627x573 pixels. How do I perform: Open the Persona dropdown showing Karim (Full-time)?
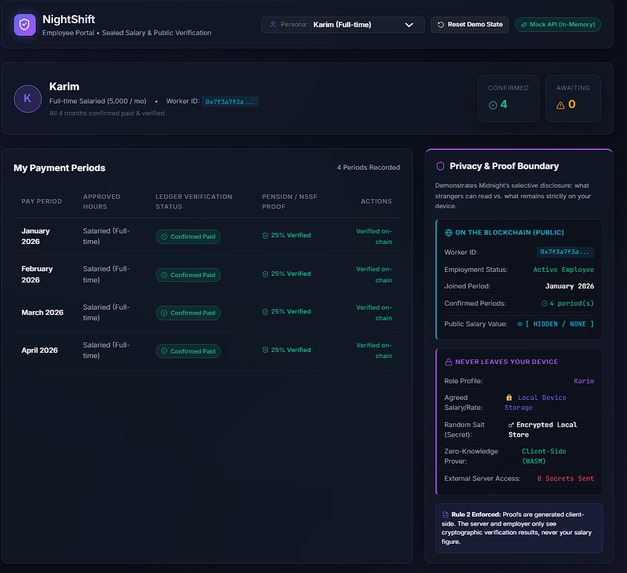343,25
